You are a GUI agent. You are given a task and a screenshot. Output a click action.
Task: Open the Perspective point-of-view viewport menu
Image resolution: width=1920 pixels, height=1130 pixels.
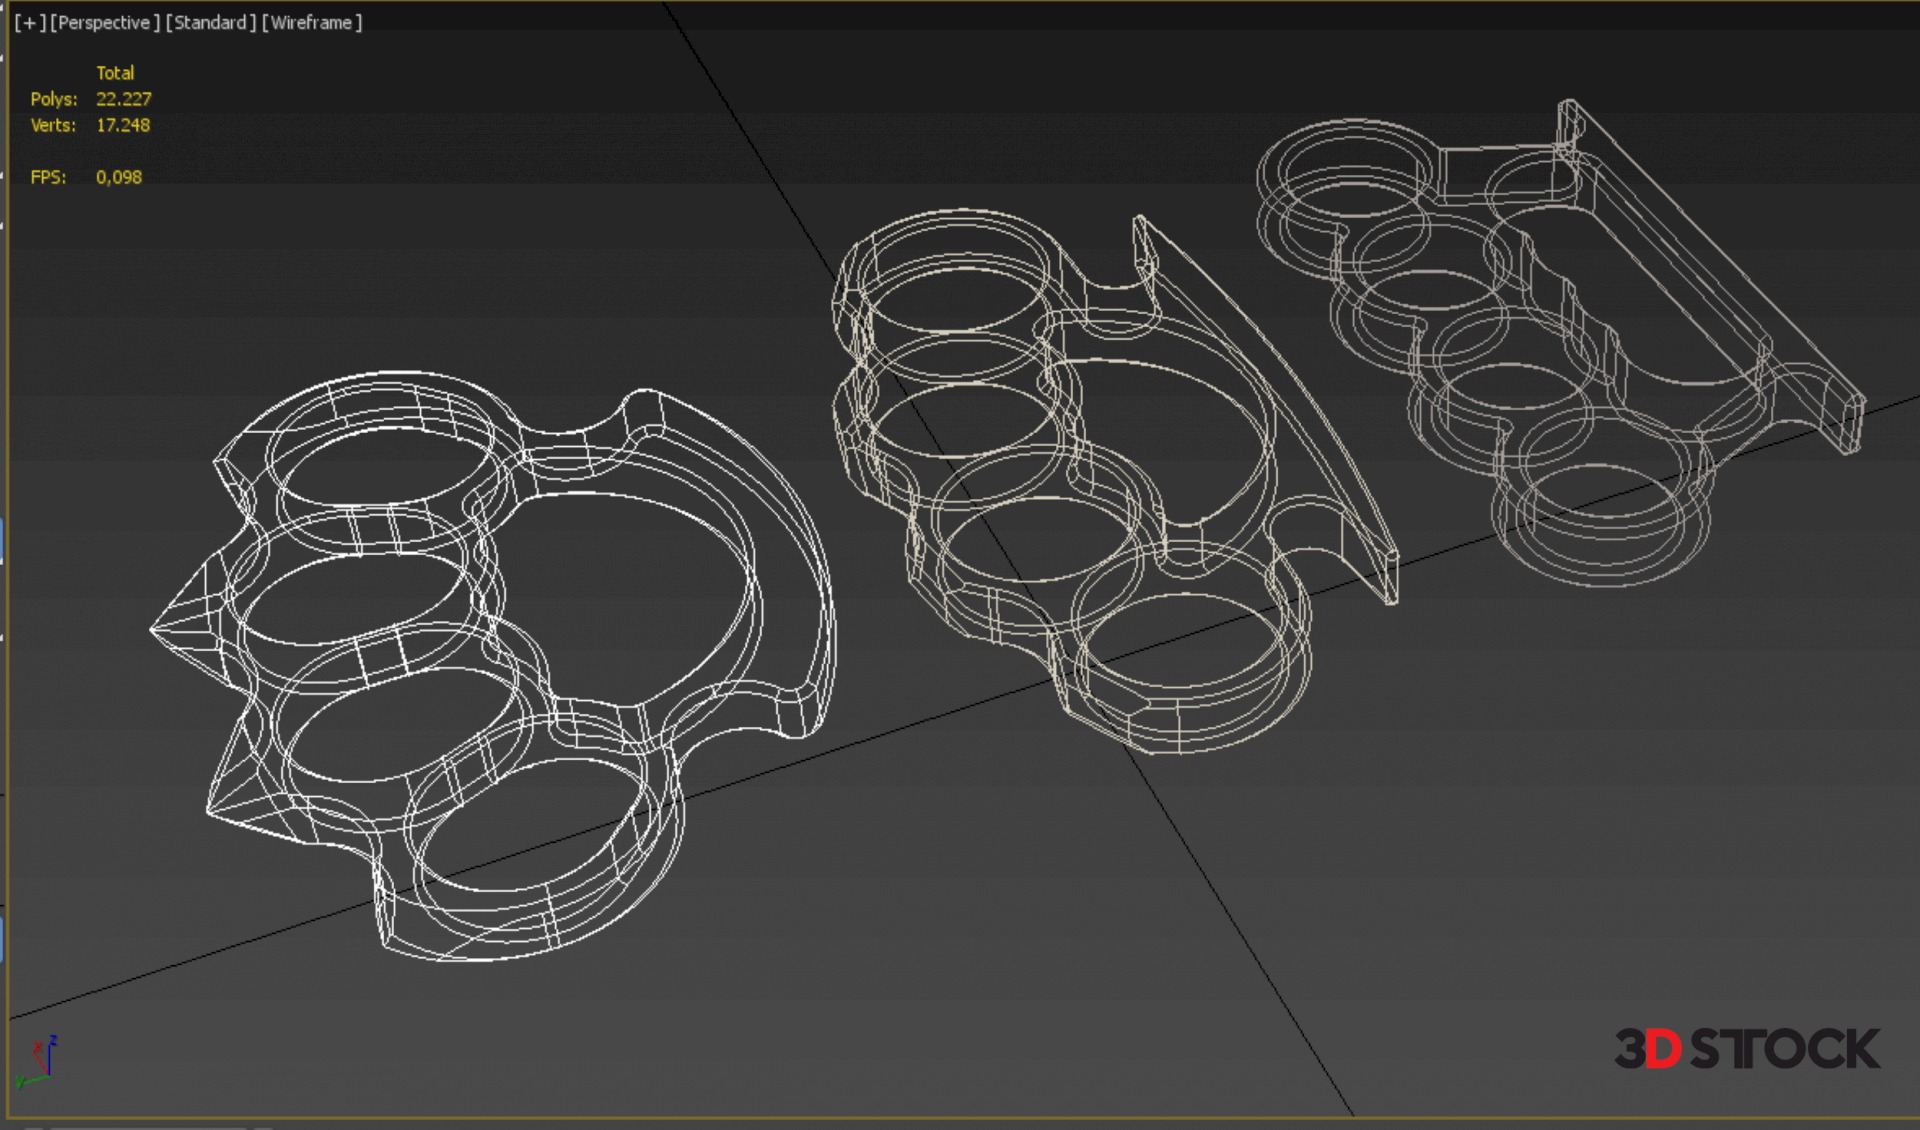[104, 22]
